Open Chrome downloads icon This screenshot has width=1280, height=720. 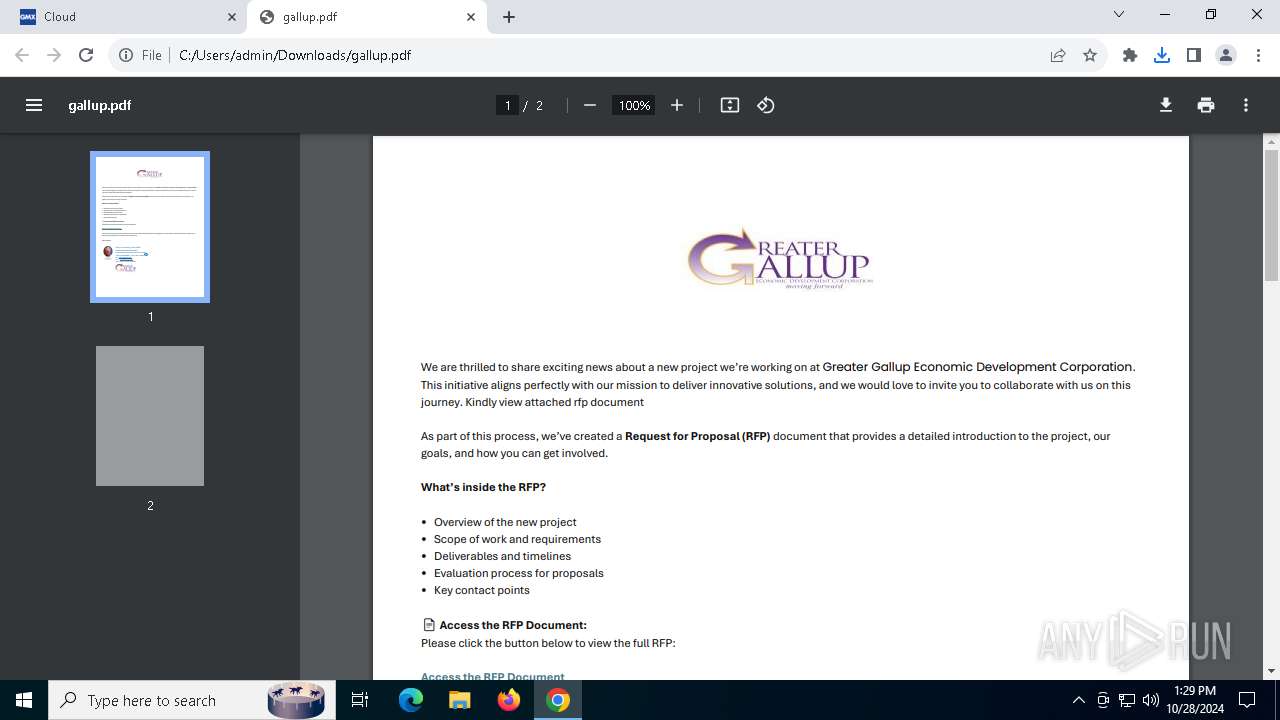point(1162,55)
